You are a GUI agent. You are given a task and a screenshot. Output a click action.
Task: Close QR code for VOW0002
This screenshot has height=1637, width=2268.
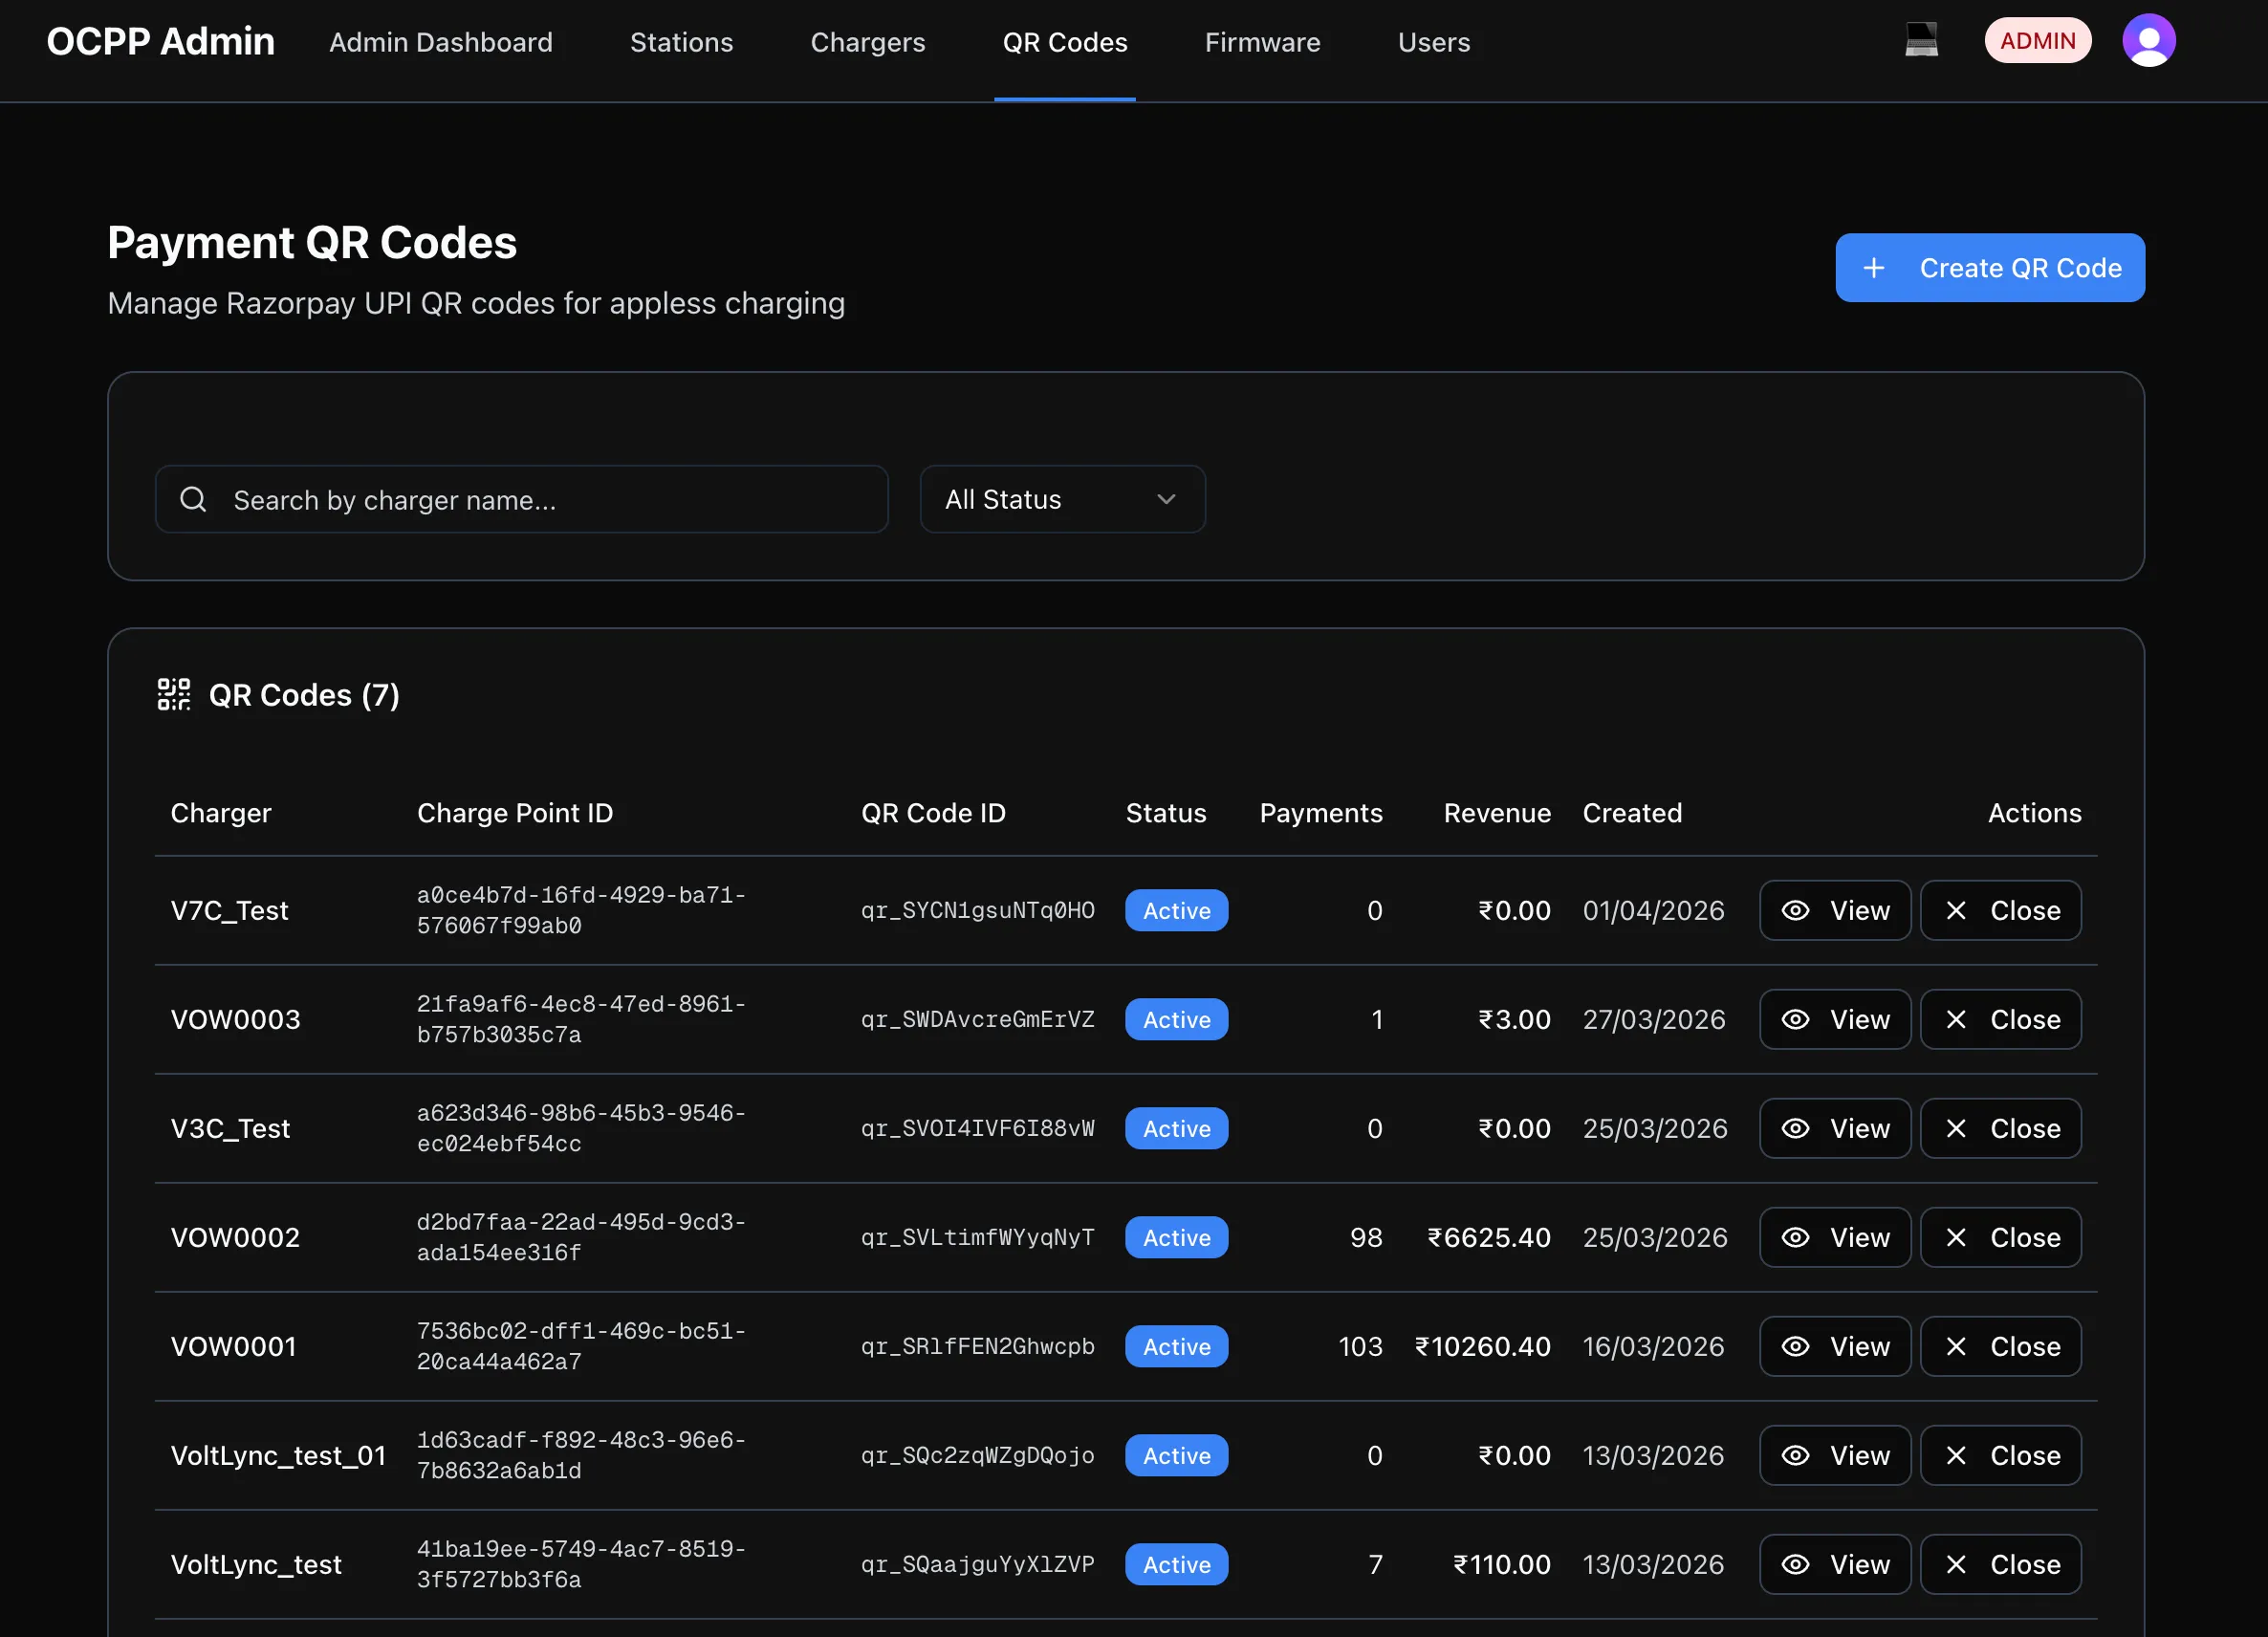2000,1237
